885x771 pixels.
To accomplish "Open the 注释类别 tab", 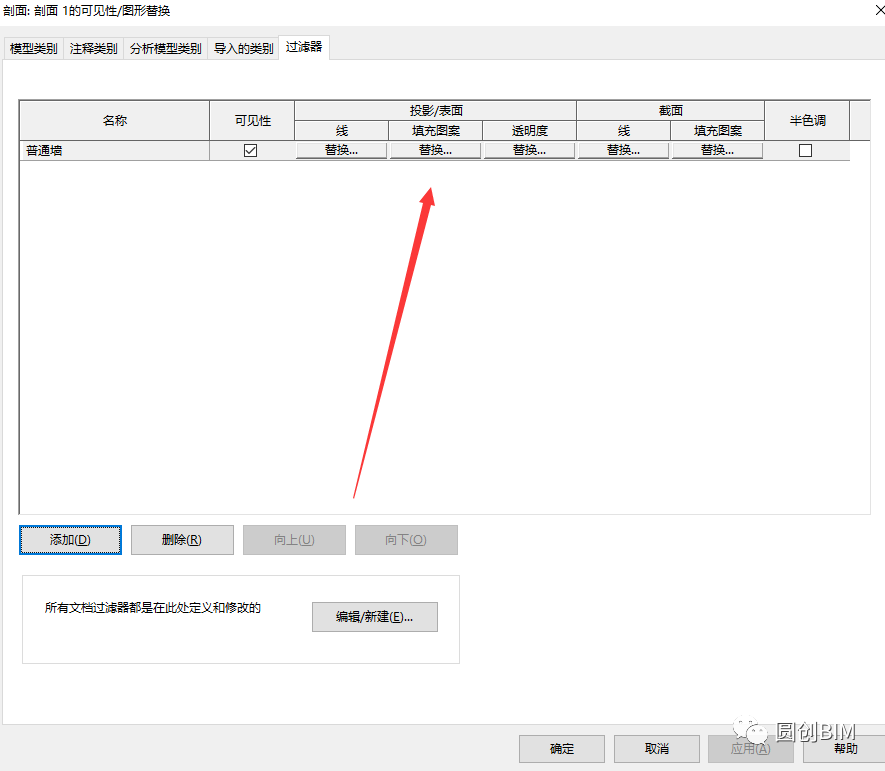I will (94, 49).
